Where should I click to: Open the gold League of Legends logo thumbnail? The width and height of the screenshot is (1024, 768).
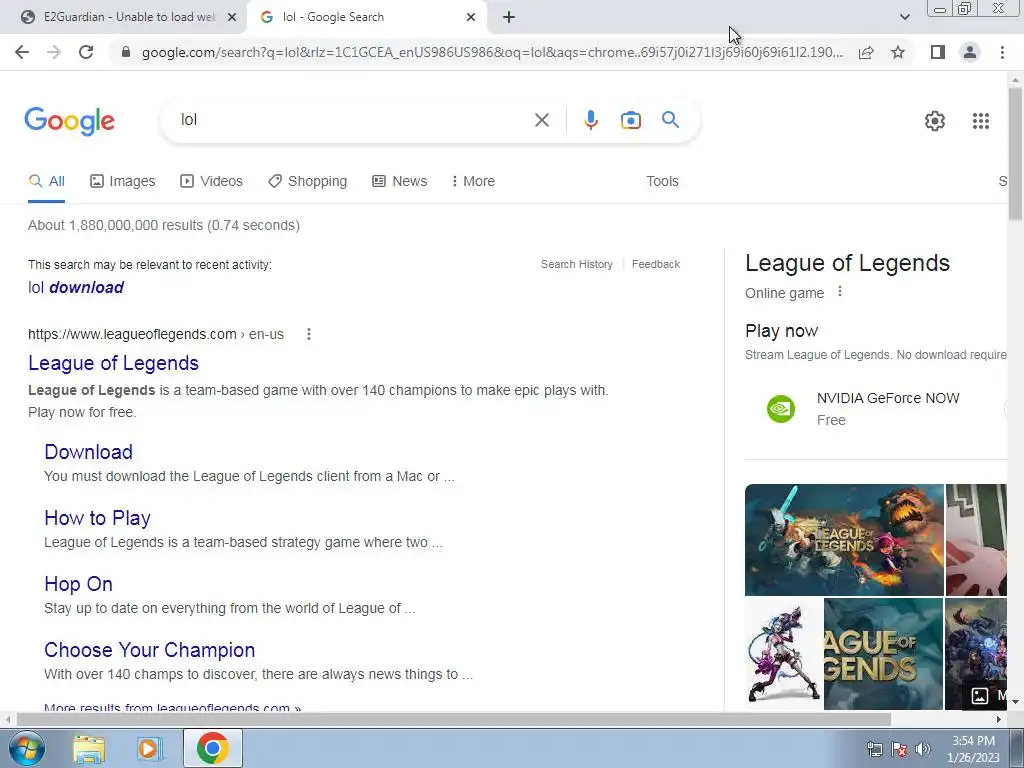pos(883,654)
